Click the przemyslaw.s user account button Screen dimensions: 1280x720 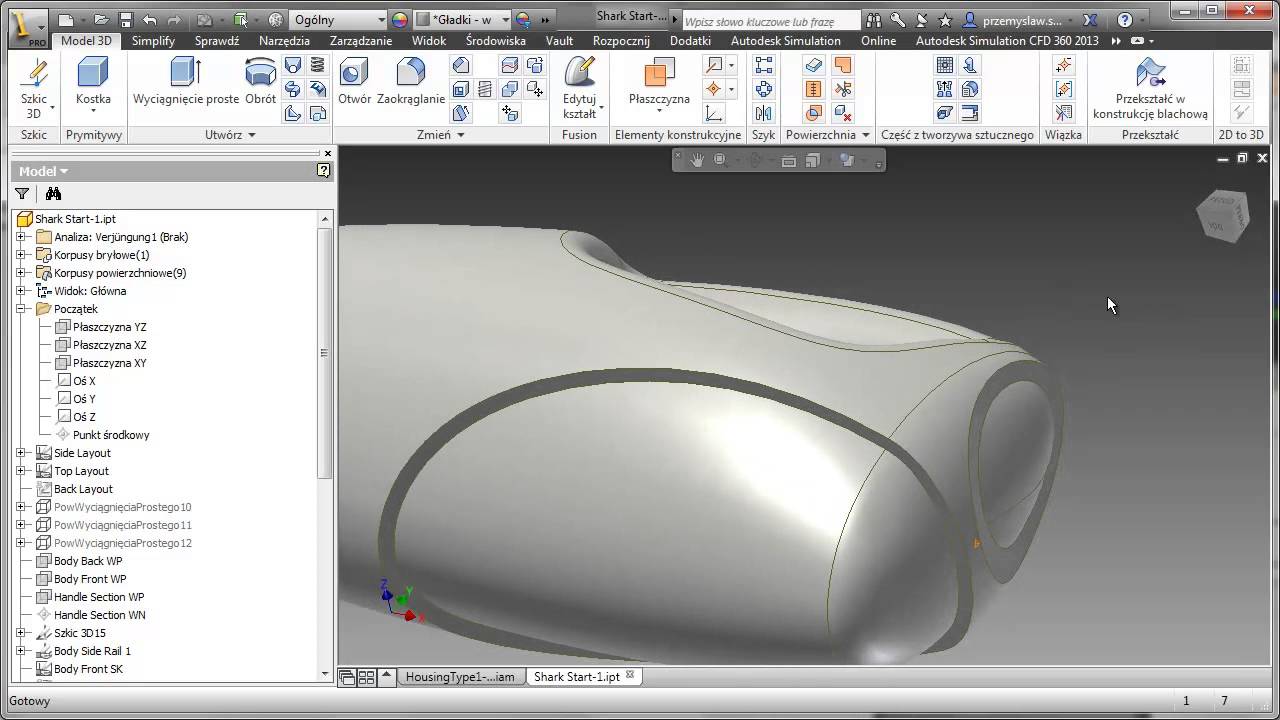(1018, 19)
